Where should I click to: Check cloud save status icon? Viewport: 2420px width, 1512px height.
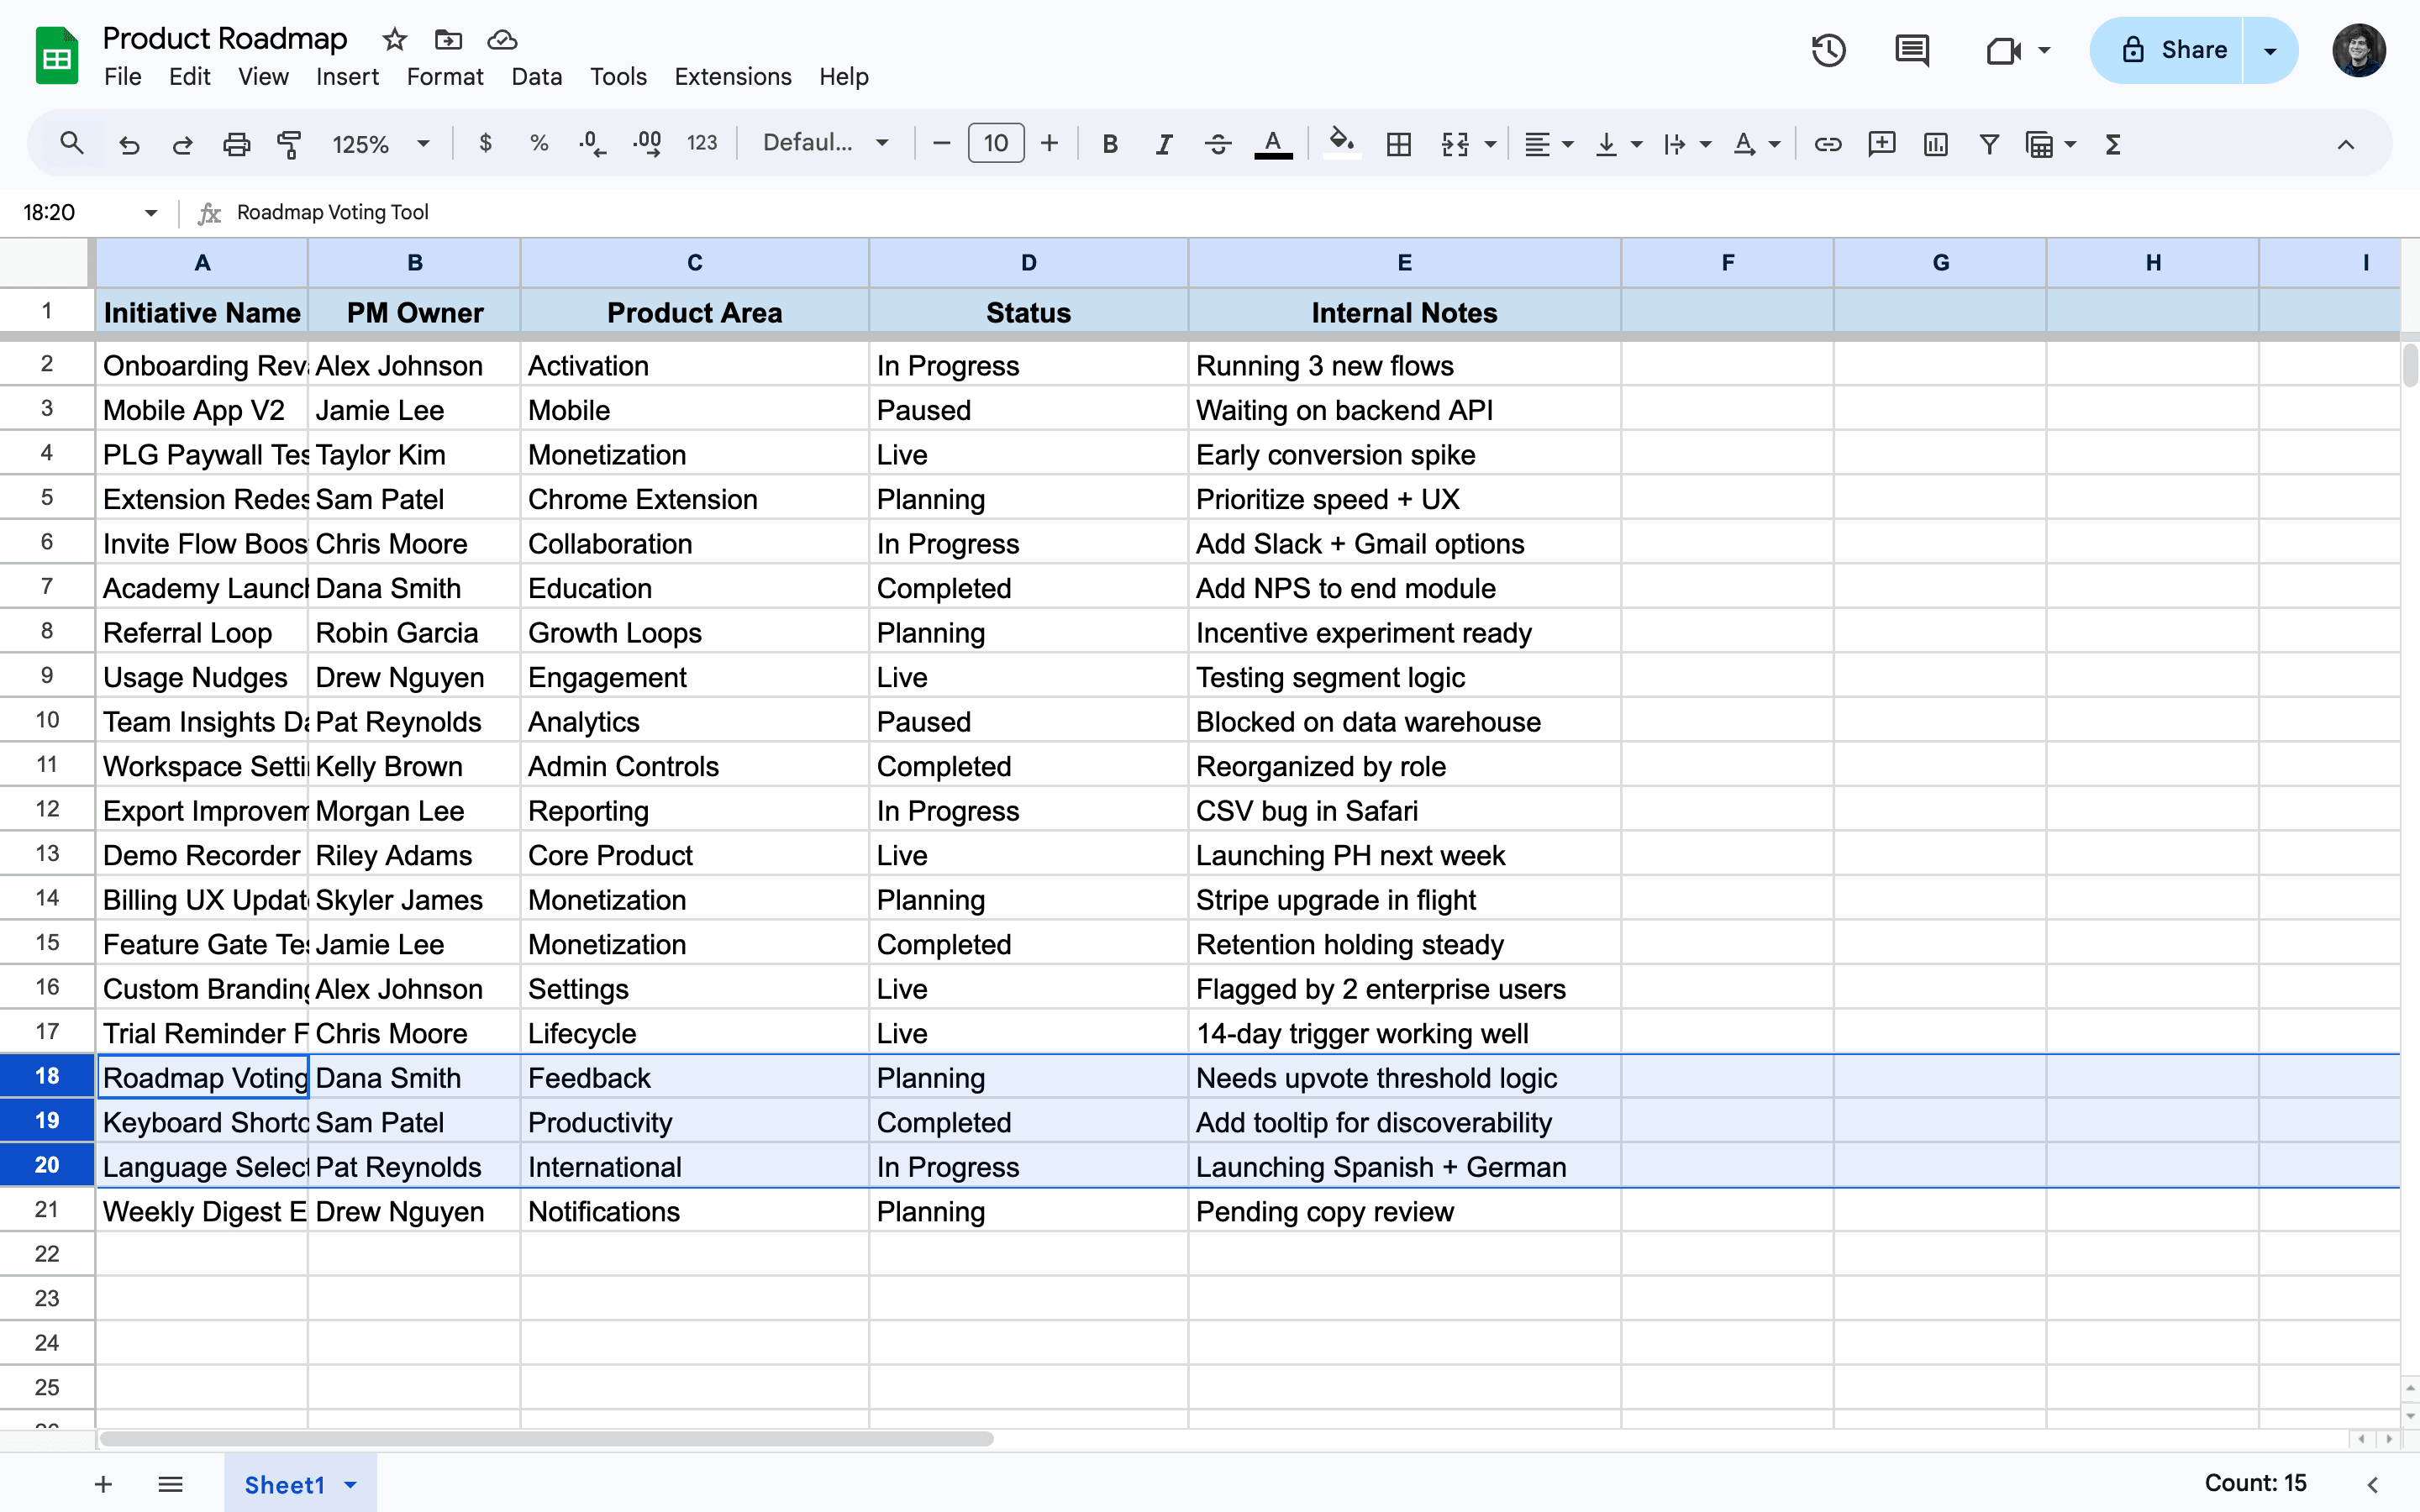(x=502, y=40)
